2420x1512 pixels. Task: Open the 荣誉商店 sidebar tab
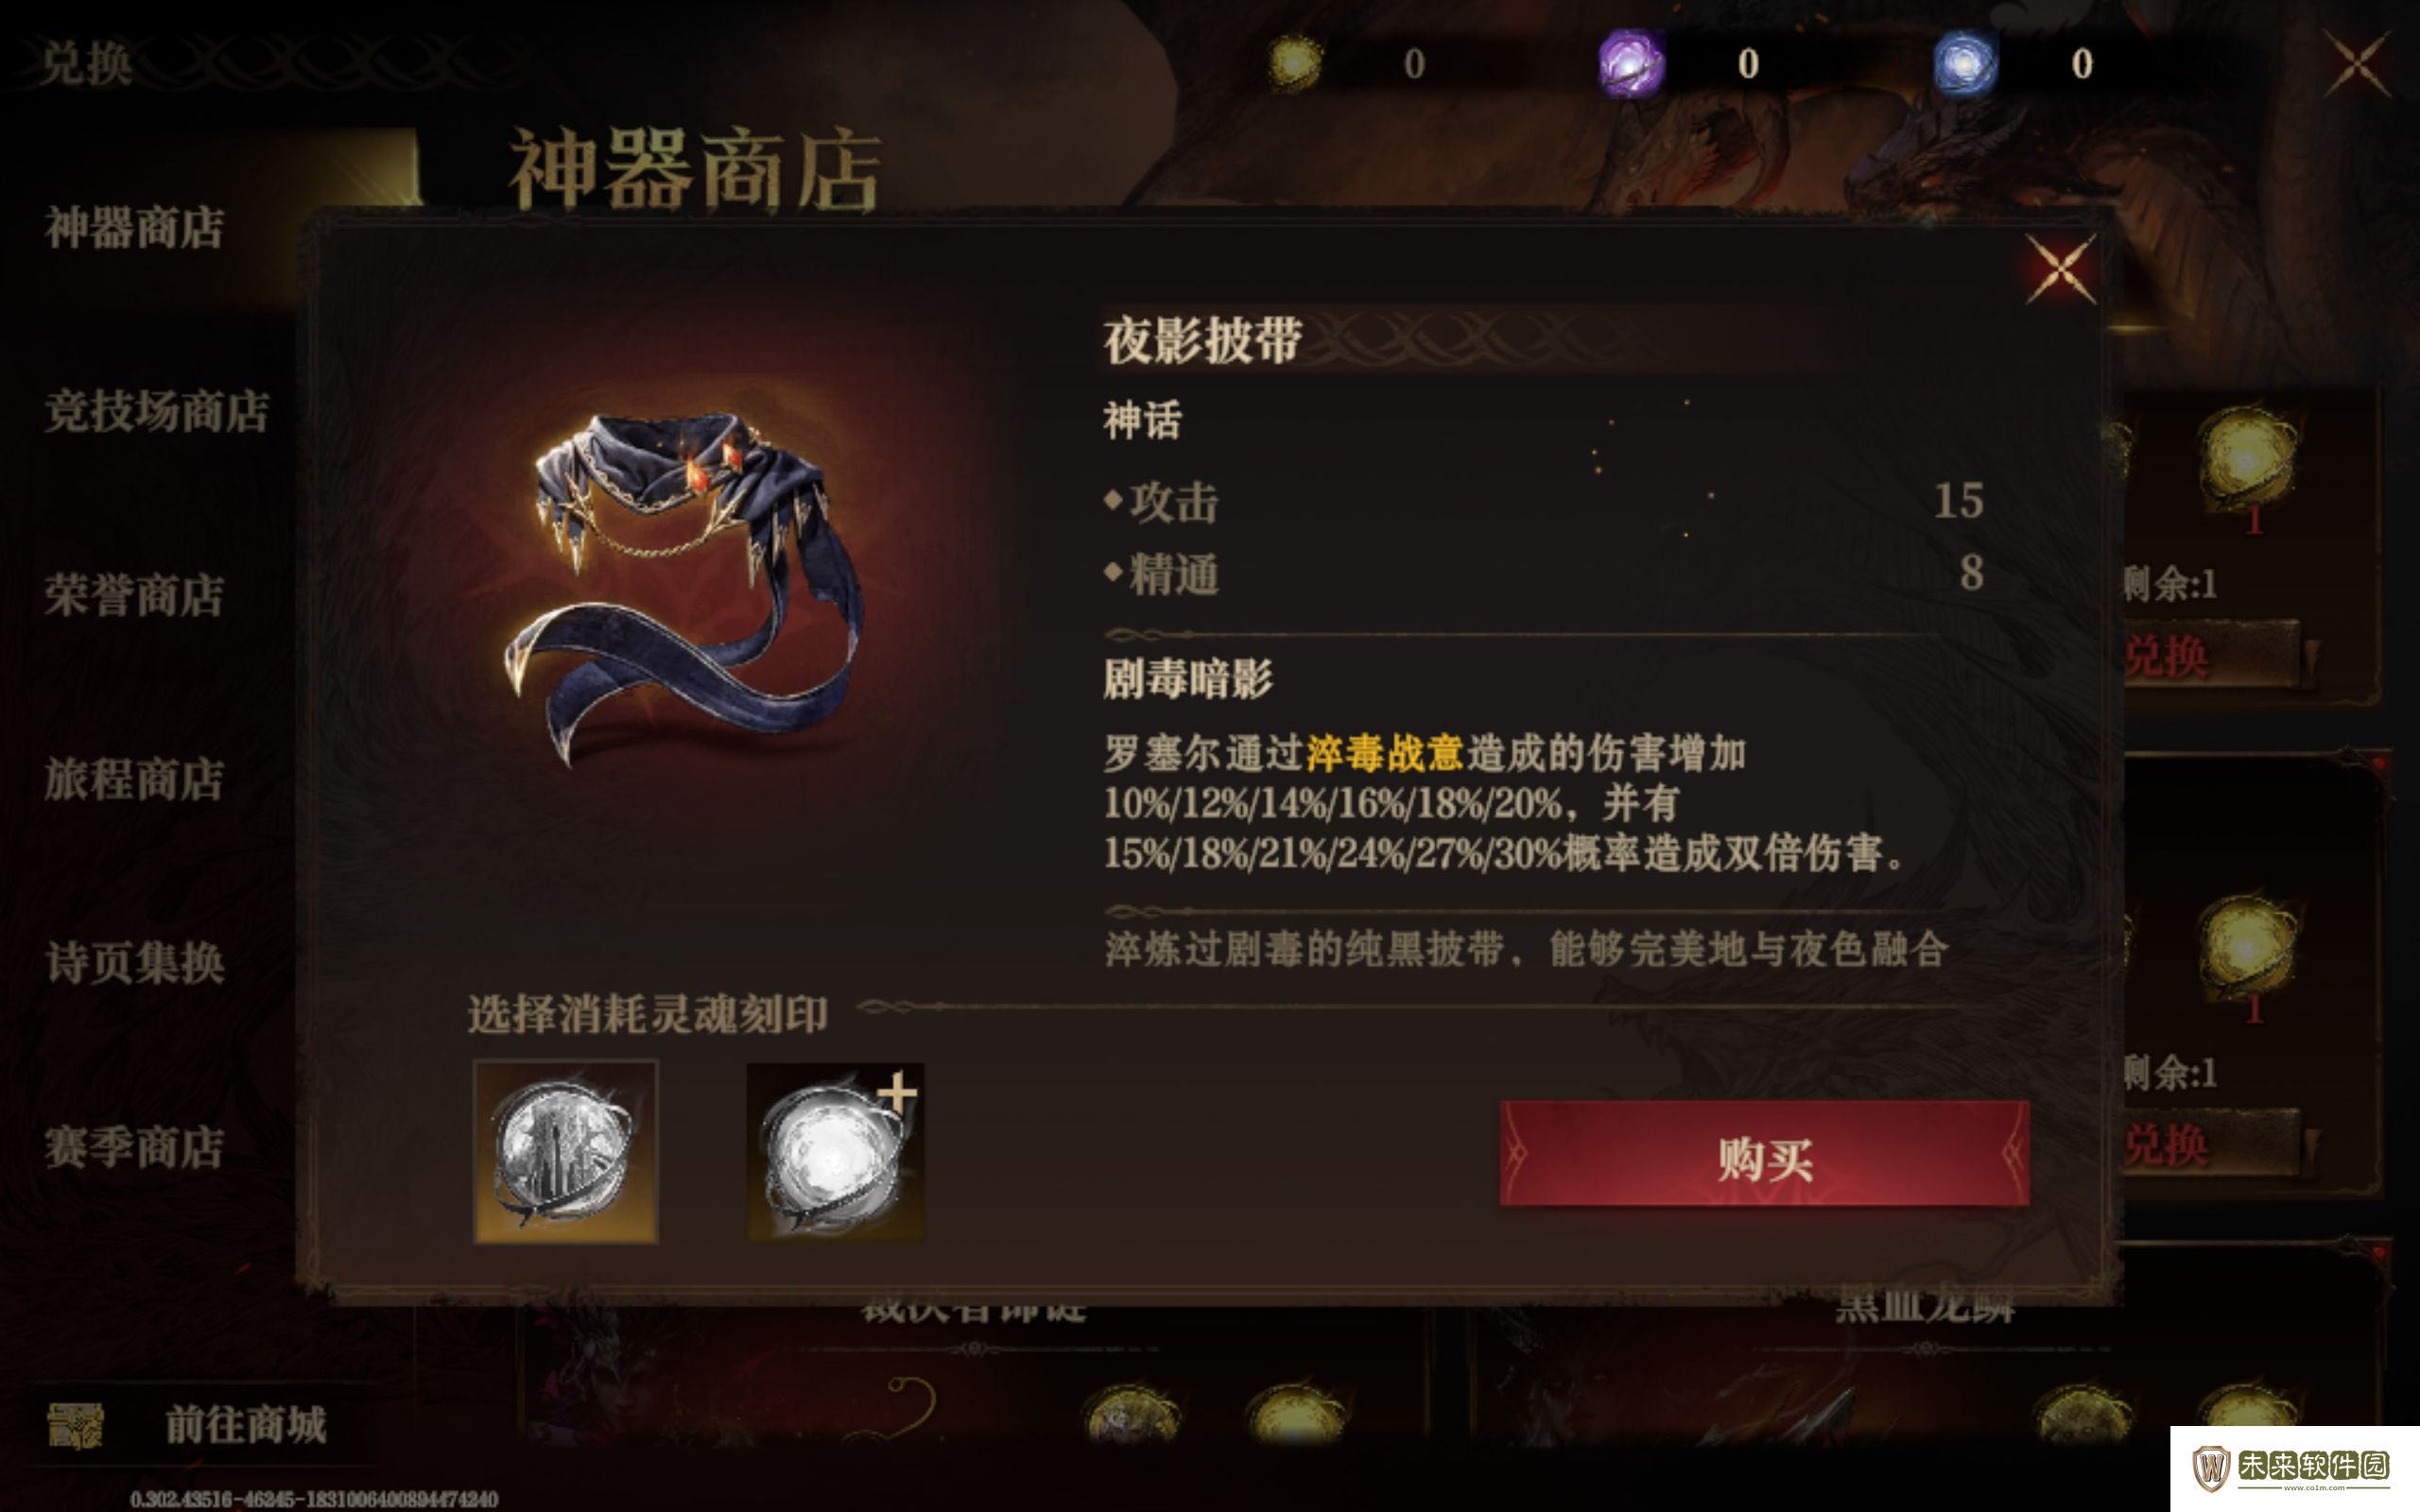pyautogui.click(x=135, y=595)
